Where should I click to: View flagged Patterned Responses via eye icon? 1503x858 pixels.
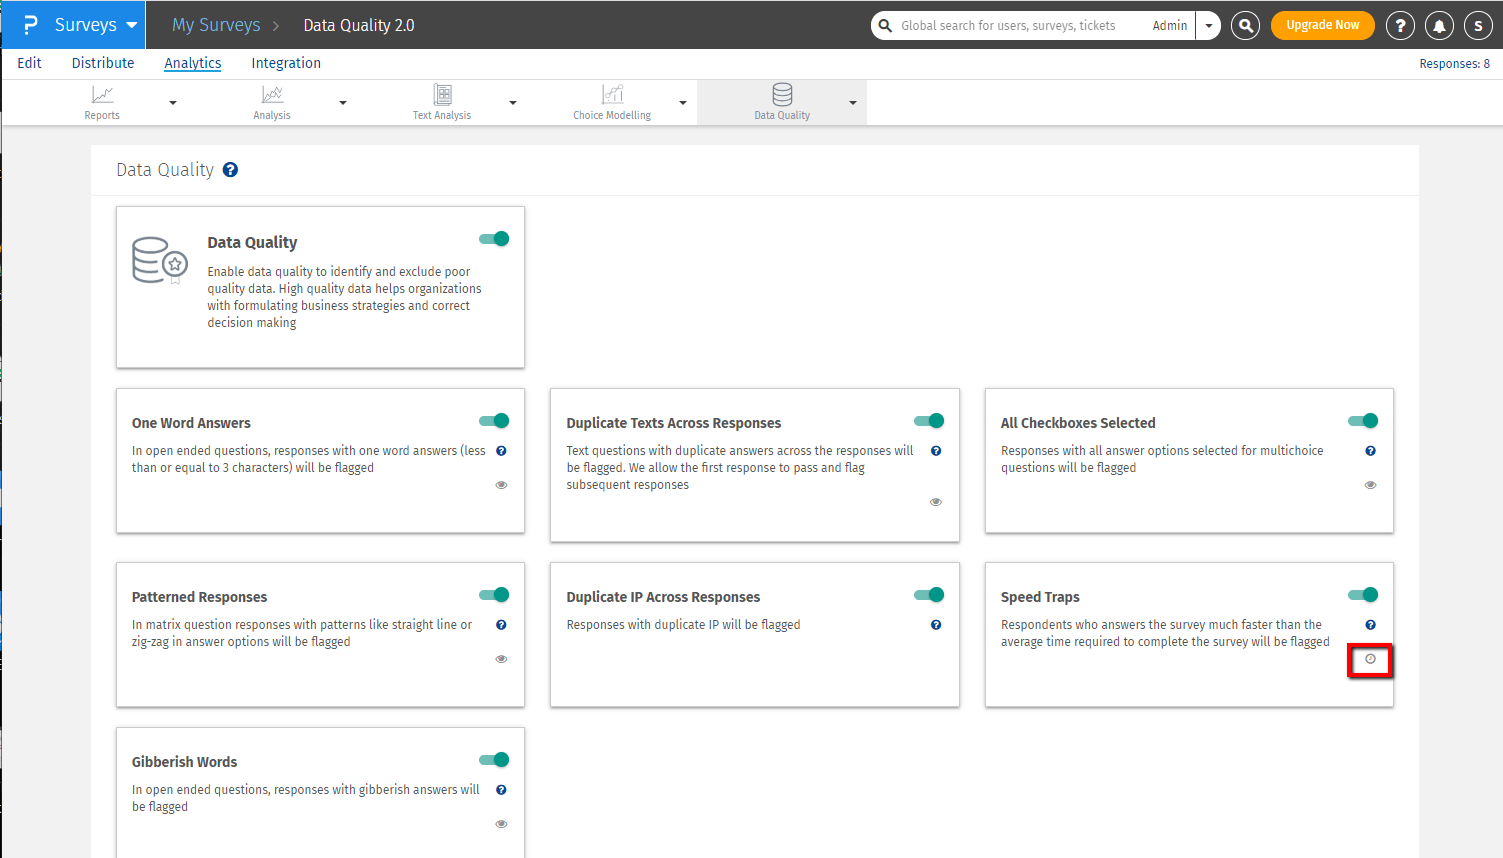pyautogui.click(x=502, y=659)
